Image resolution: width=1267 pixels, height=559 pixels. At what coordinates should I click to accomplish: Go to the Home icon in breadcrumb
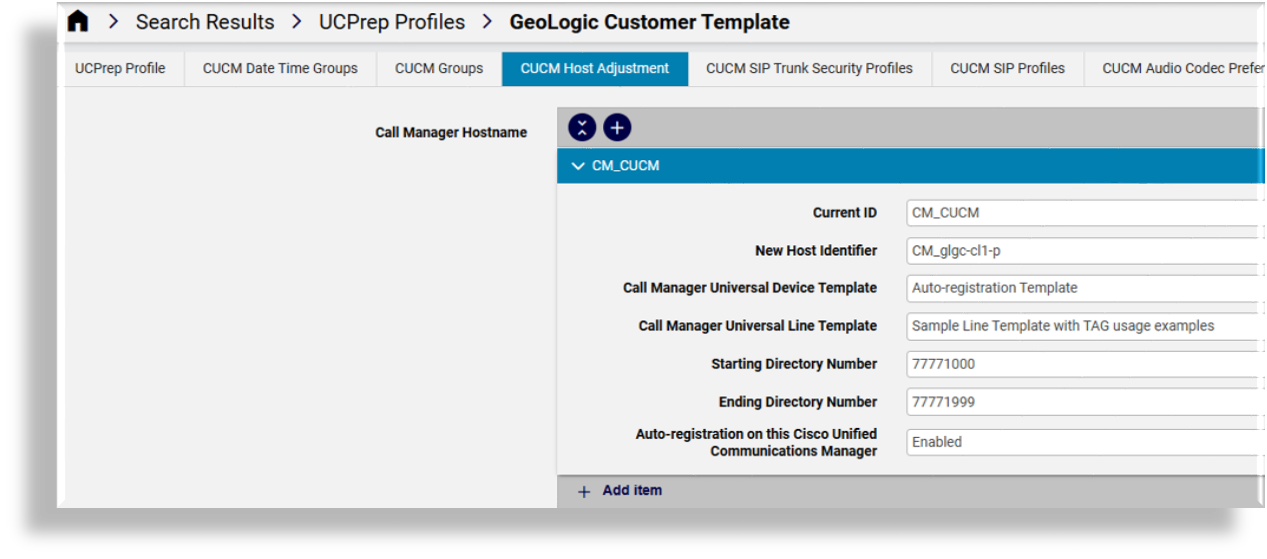point(78,22)
